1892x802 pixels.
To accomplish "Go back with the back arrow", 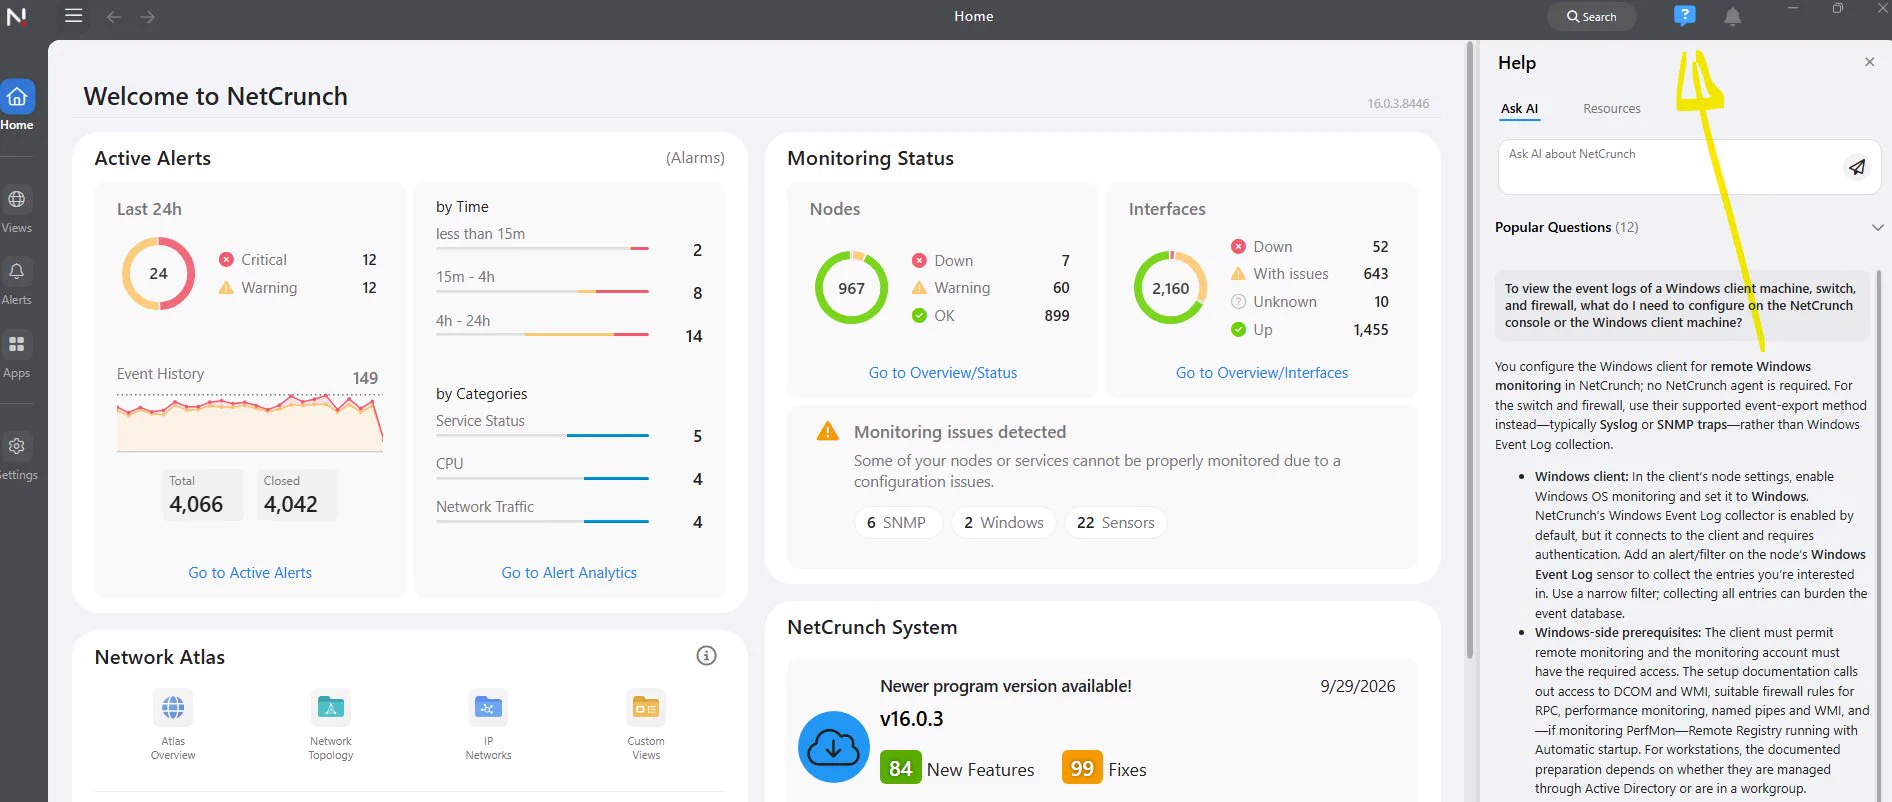I will [x=114, y=17].
